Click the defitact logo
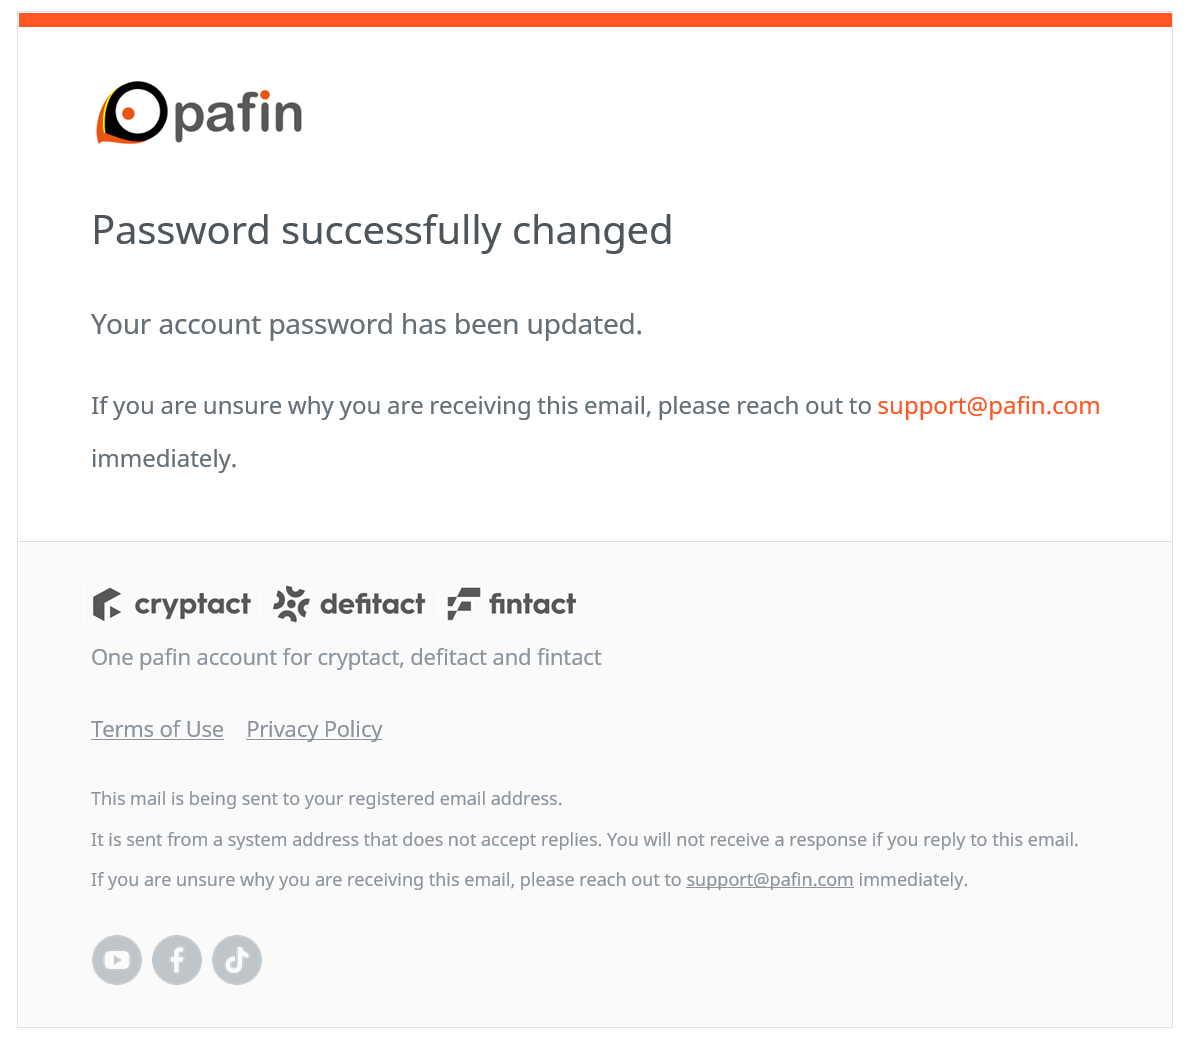This screenshot has height=1050, width=1191. (x=349, y=604)
